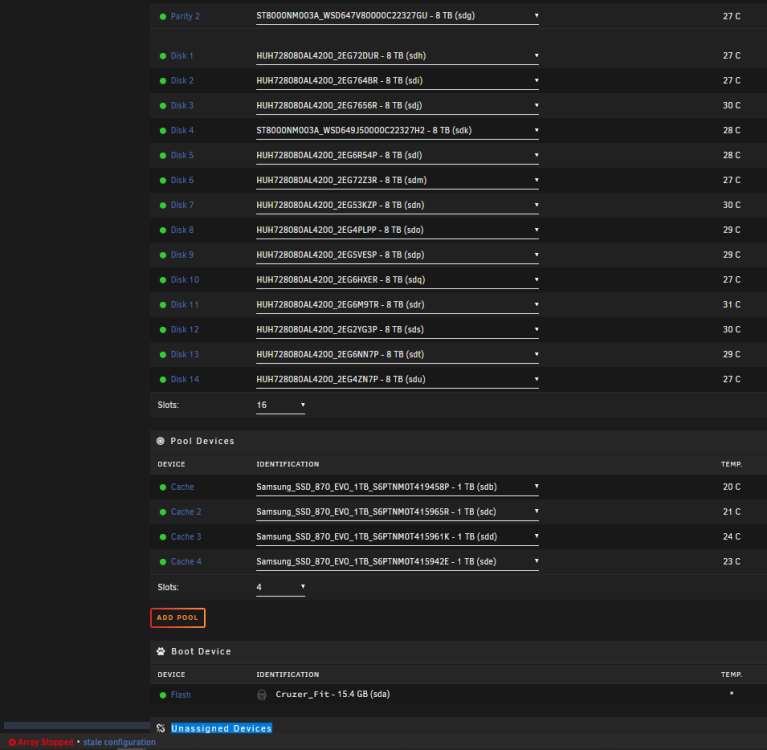This screenshot has width=767, height=750.
Task: Open the Disk 8 link
Action: [x=182, y=230]
